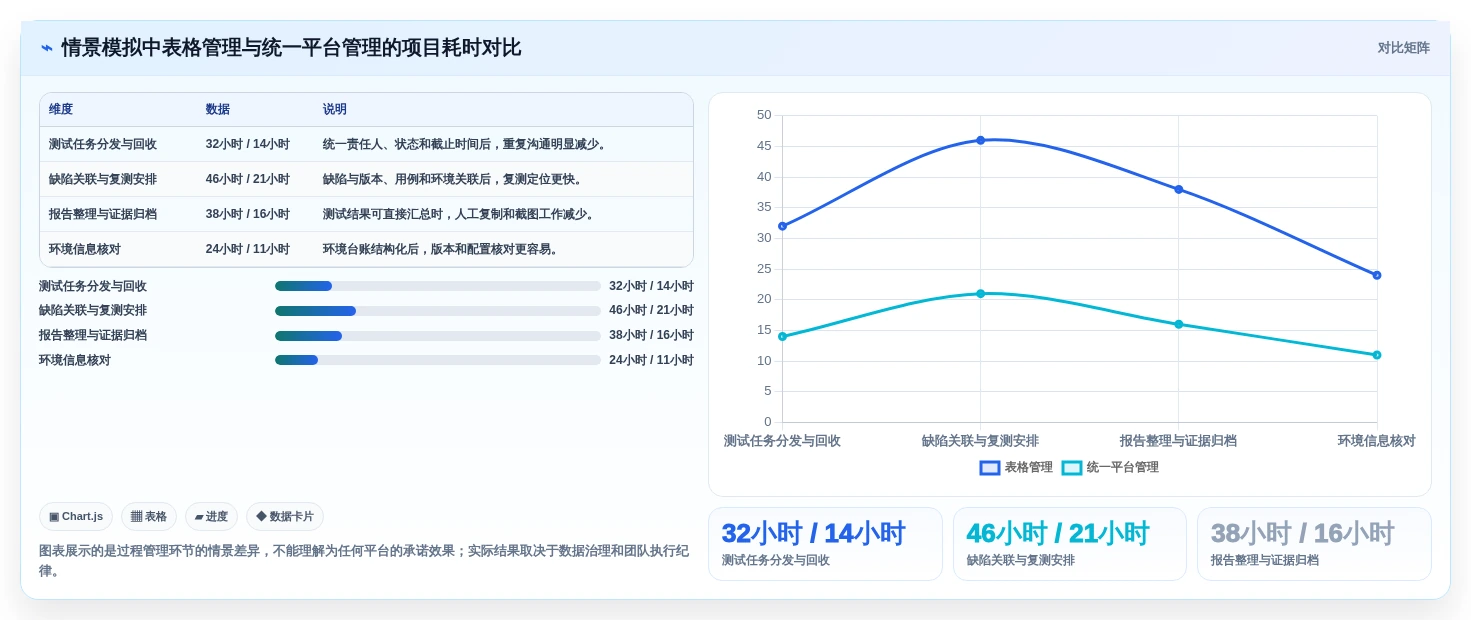Click the 统一平台管理 cyan legend swatch
Screen dimensions: 1471x620
coord(1072,467)
